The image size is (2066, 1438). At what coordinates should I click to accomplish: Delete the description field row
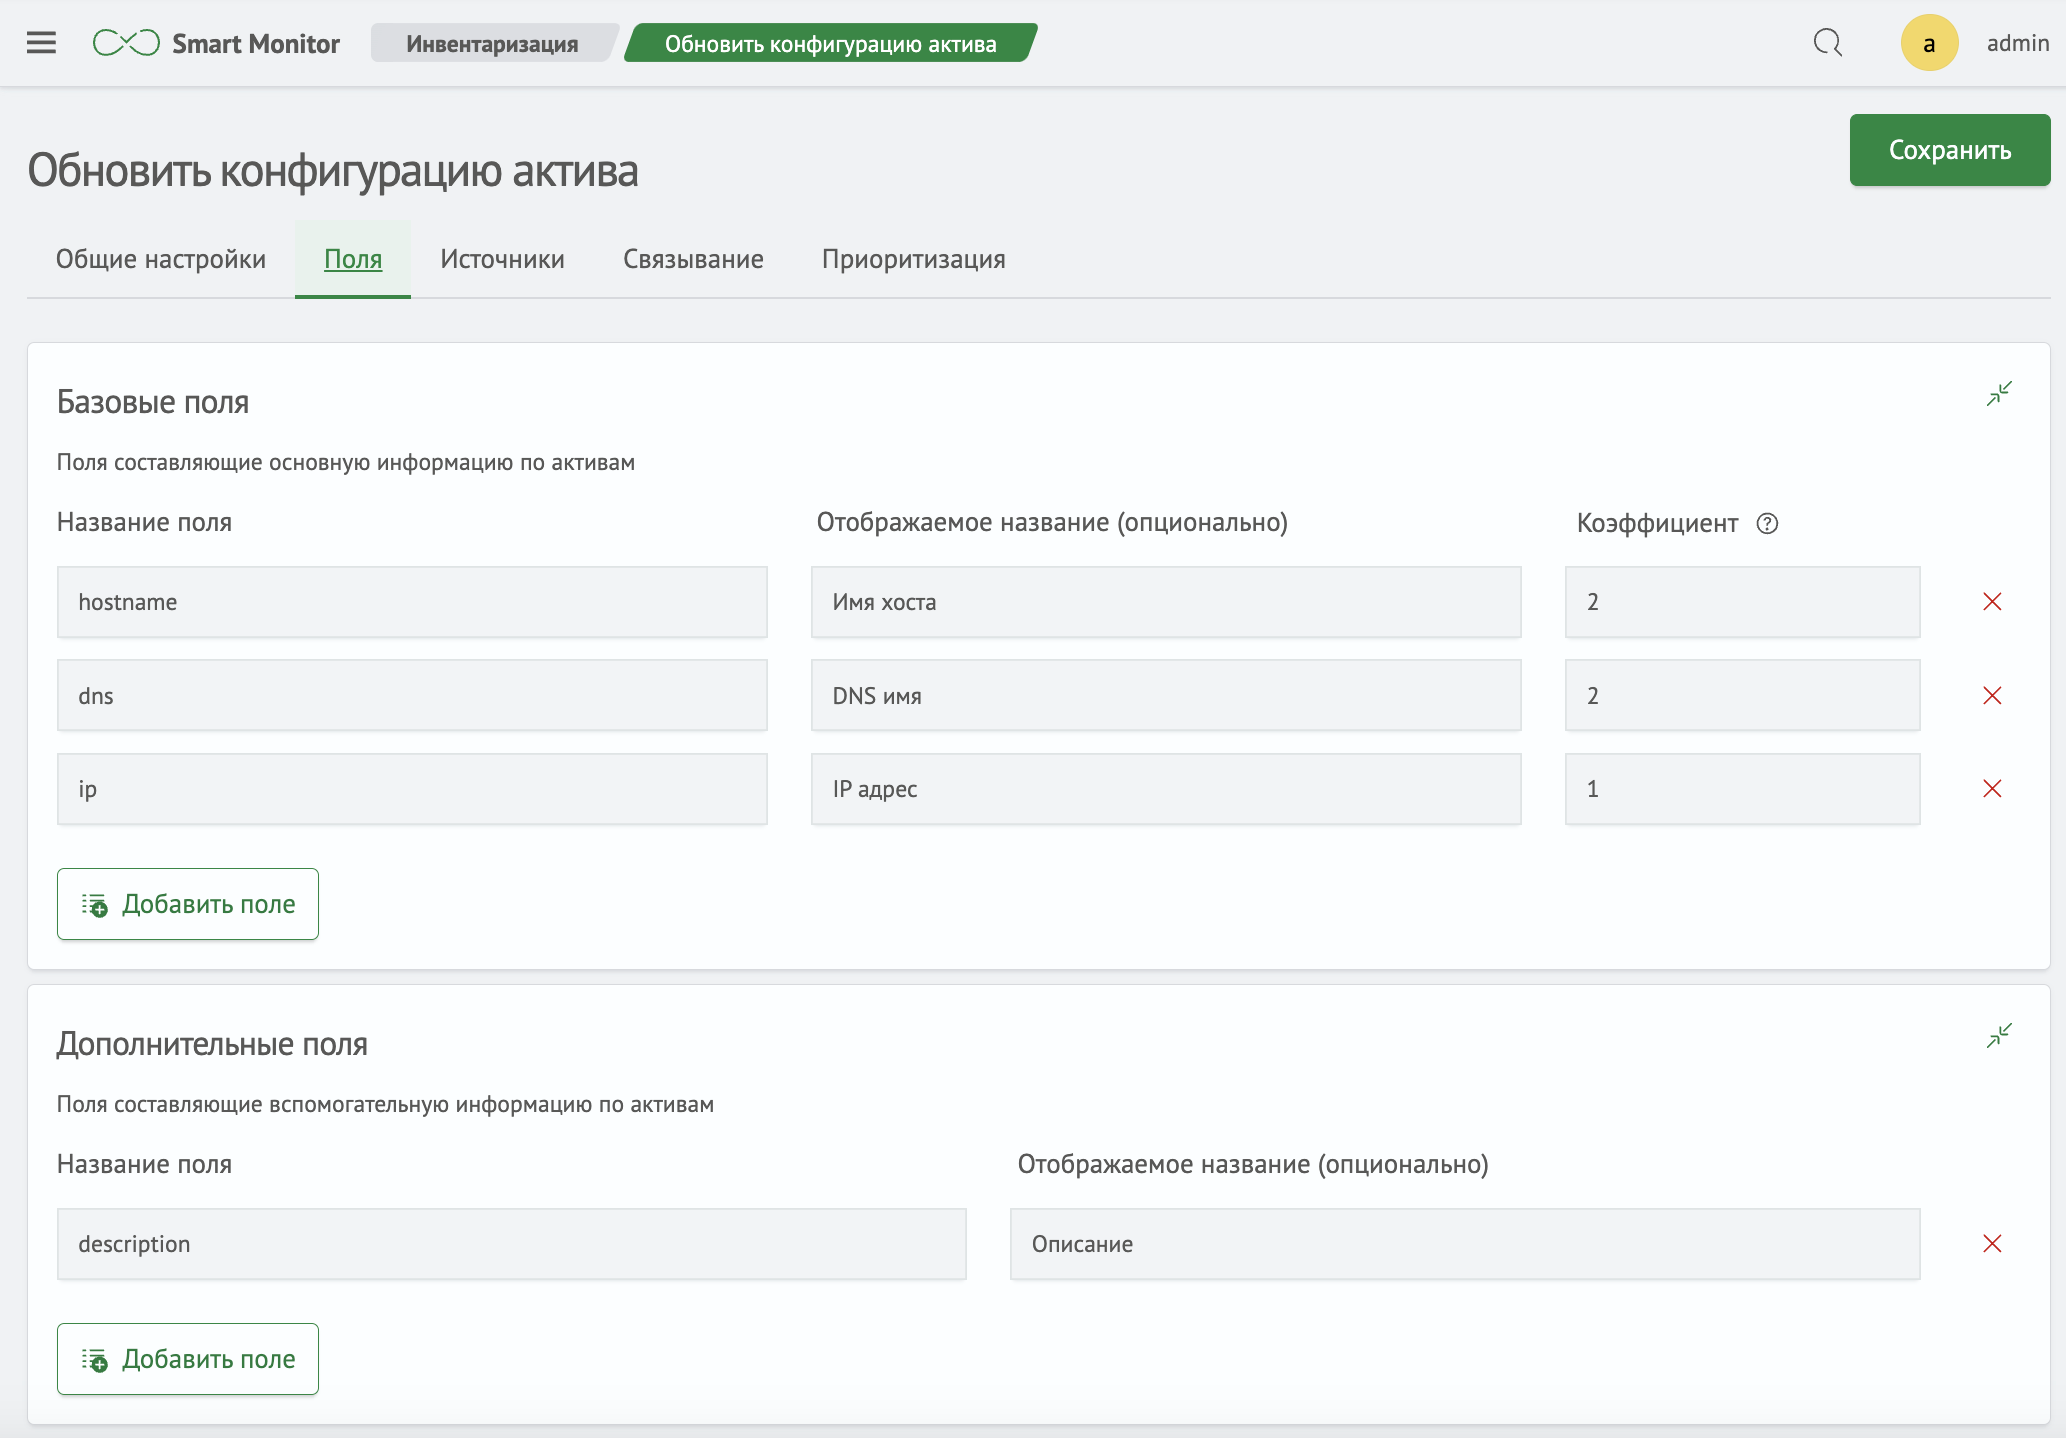point(1992,1243)
